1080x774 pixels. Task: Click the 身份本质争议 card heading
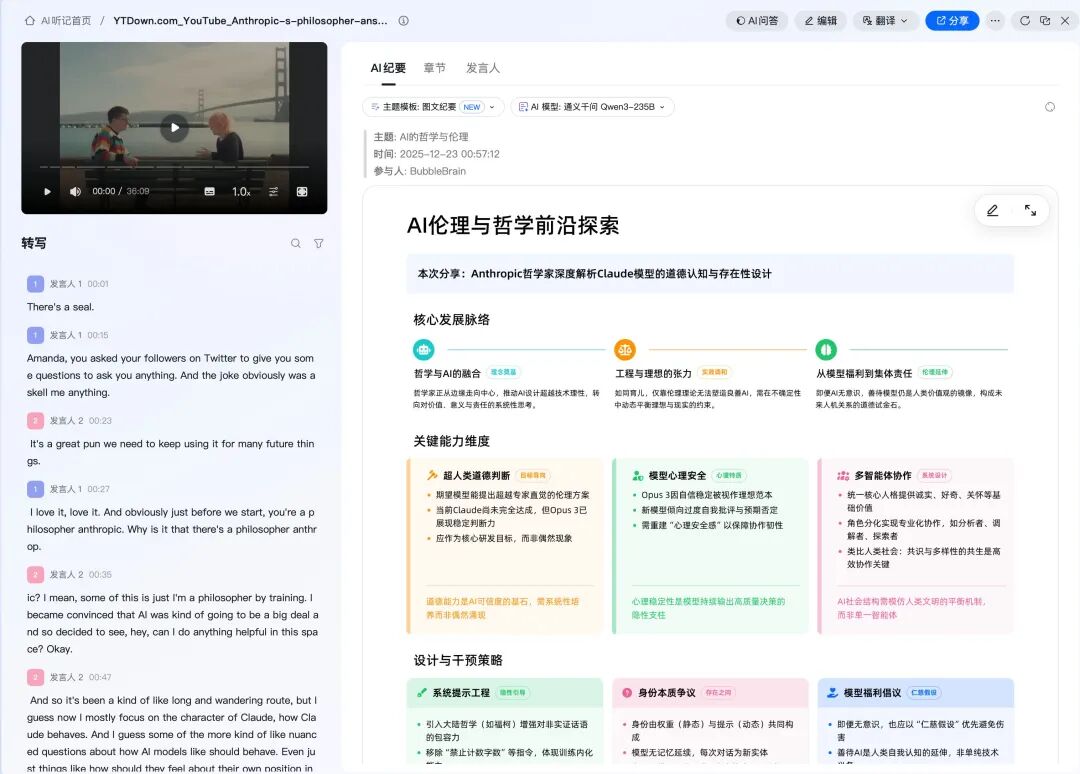click(x=666, y=693)
